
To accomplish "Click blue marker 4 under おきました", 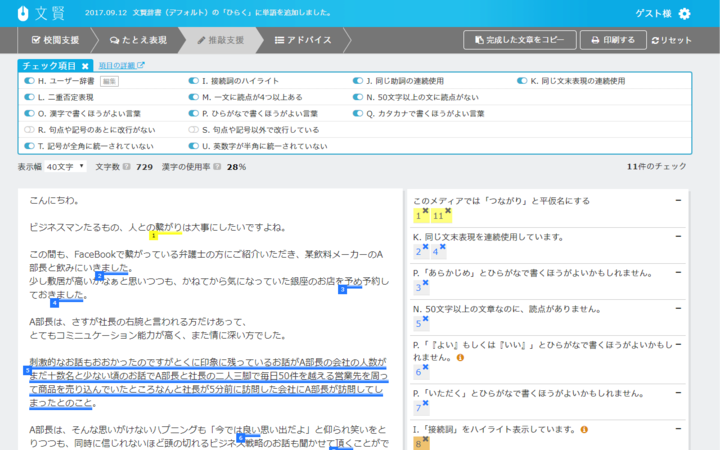I will pos(55,303).
